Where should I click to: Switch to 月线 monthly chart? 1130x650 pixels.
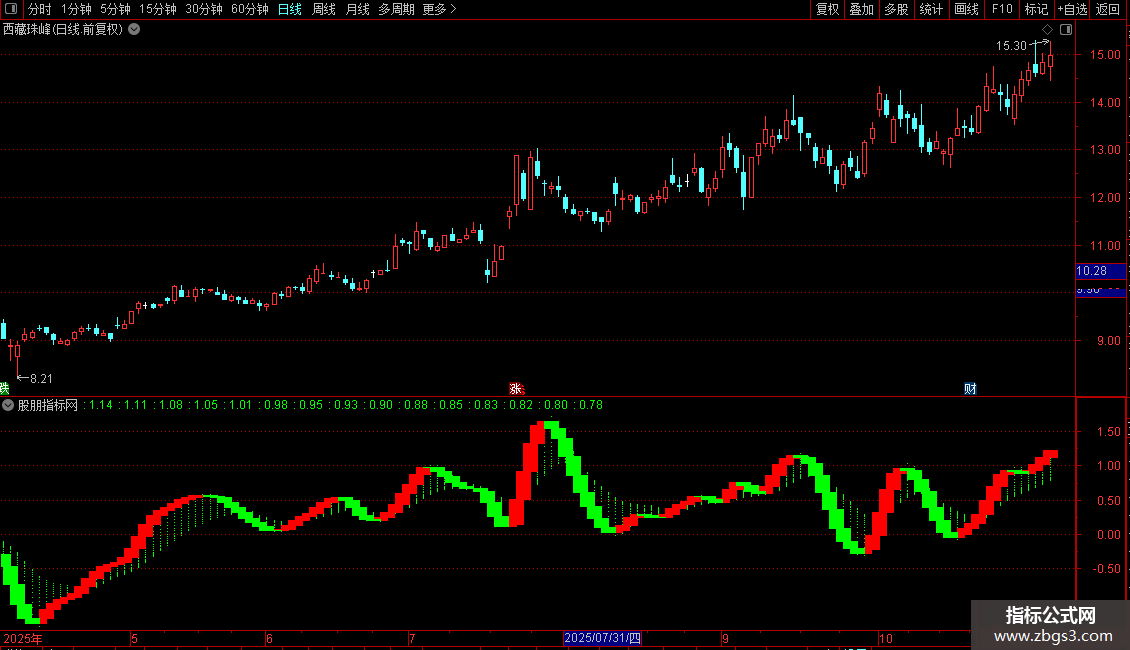357,9
